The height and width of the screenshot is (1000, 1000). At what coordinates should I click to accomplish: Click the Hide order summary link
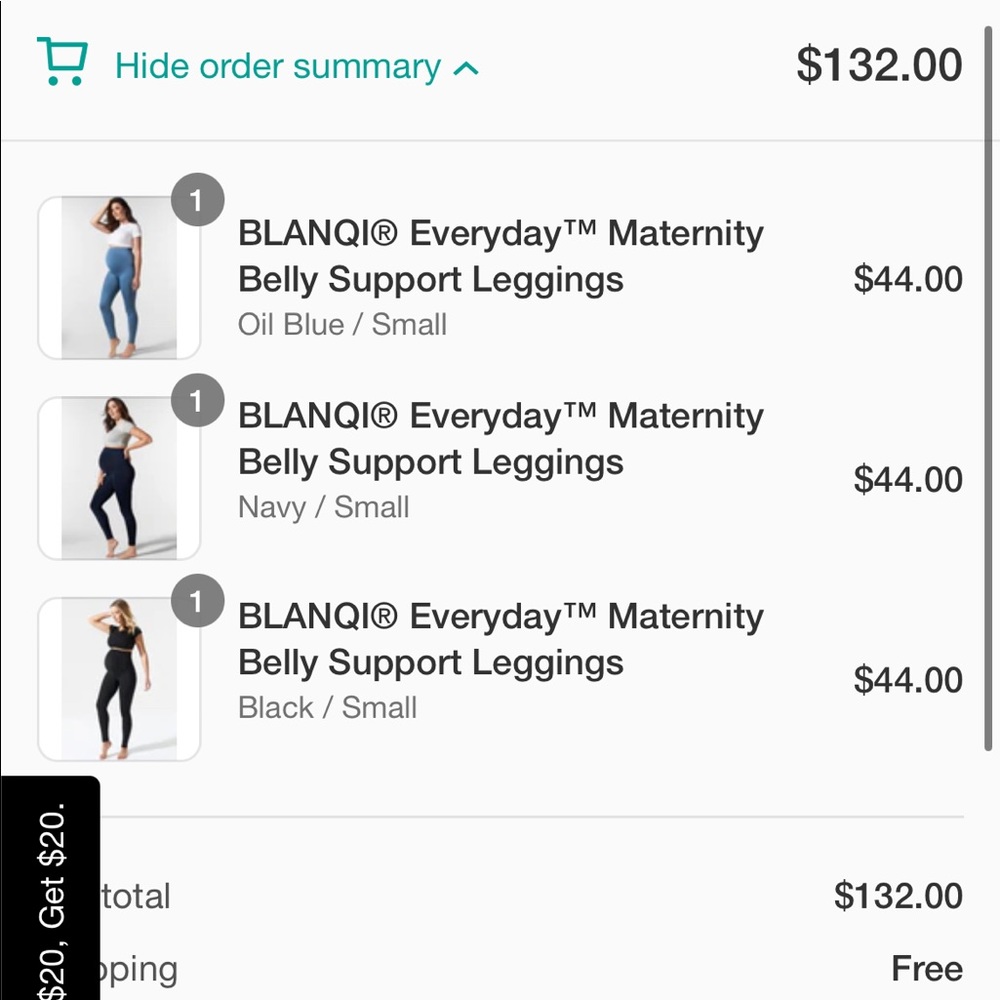(277, 66)
